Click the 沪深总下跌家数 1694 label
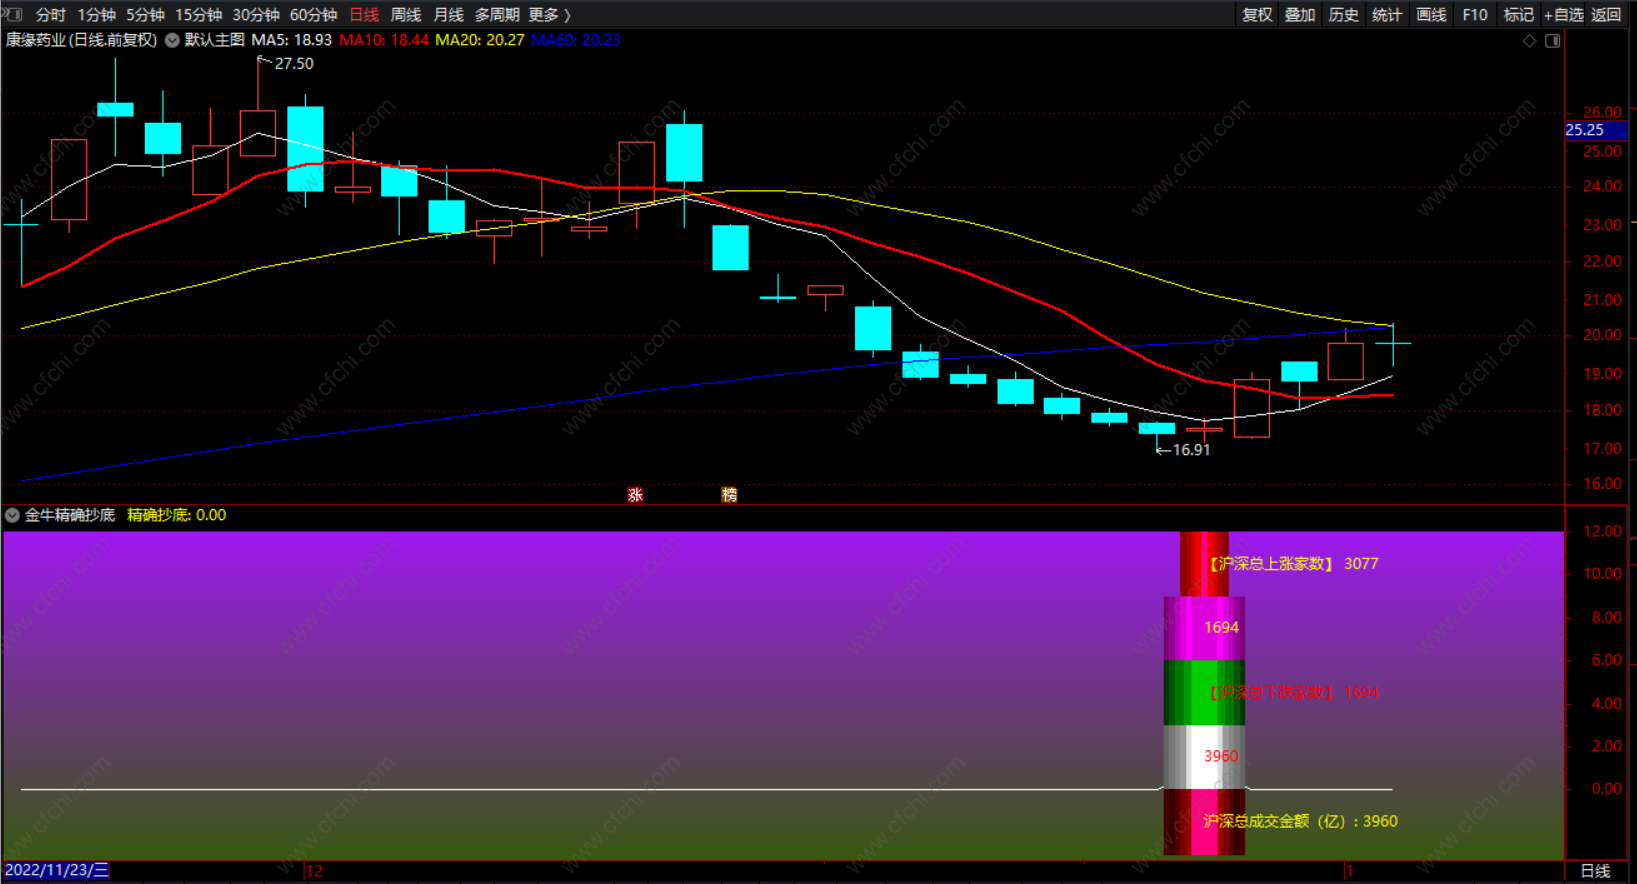The image size is (1637, 884). coord(1292,692)
